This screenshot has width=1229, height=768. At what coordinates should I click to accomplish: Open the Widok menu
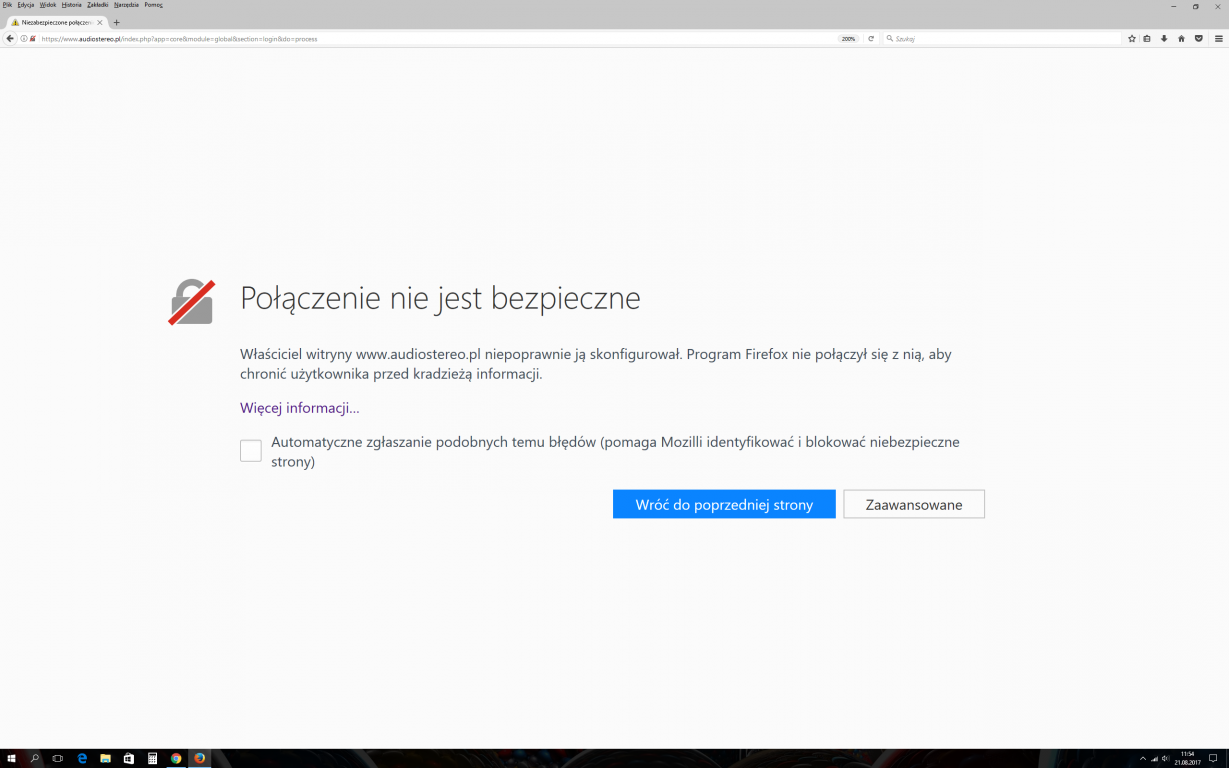[48, 5]
